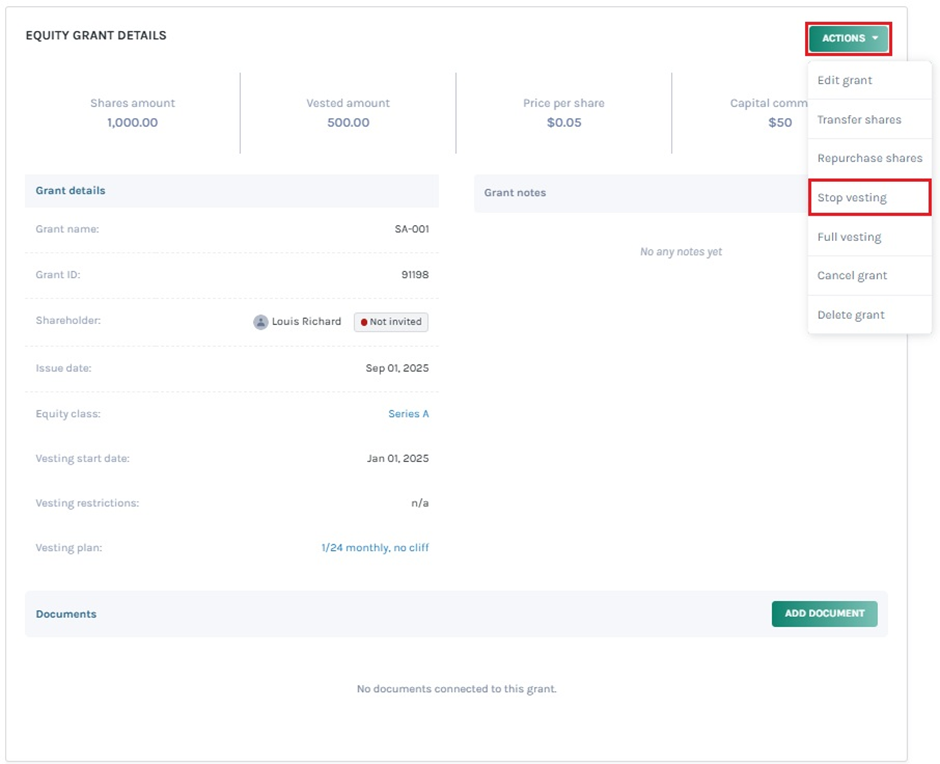The height and width of the screenshot is (764, 940).
Task: Click the Stop vesting option
Action: [852, 197]
